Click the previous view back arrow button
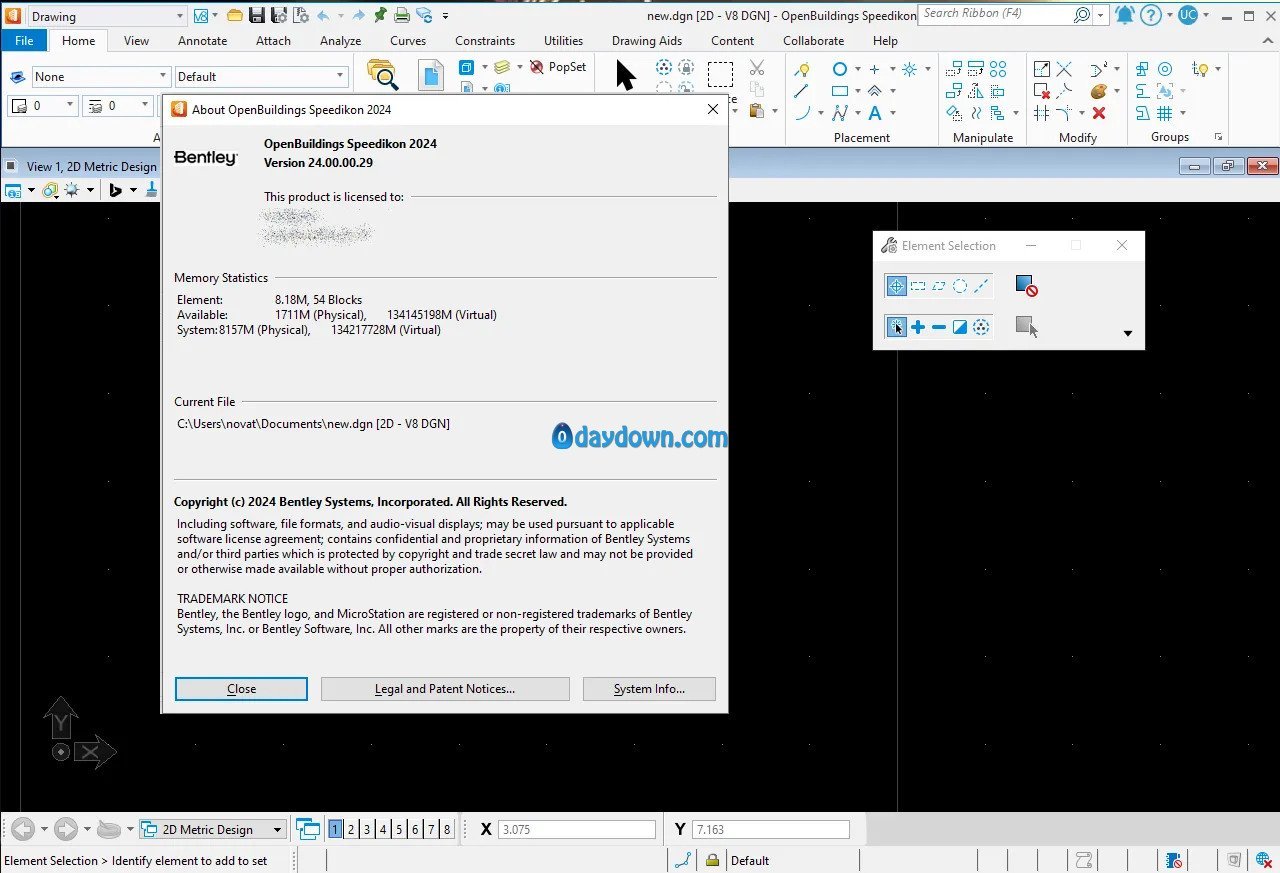The width and height of the screenshot is (1280, 873). click(23, 829)
